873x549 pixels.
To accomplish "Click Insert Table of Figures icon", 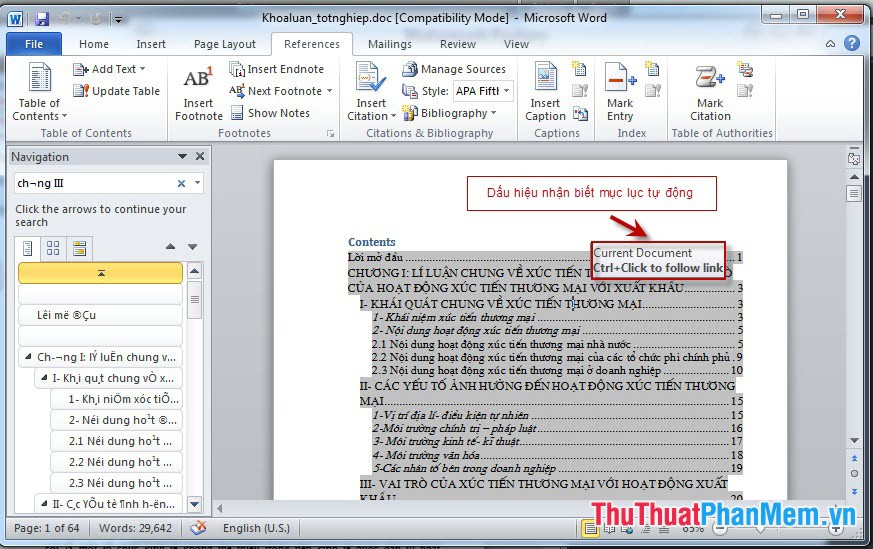I will click(x=580, y=68).
